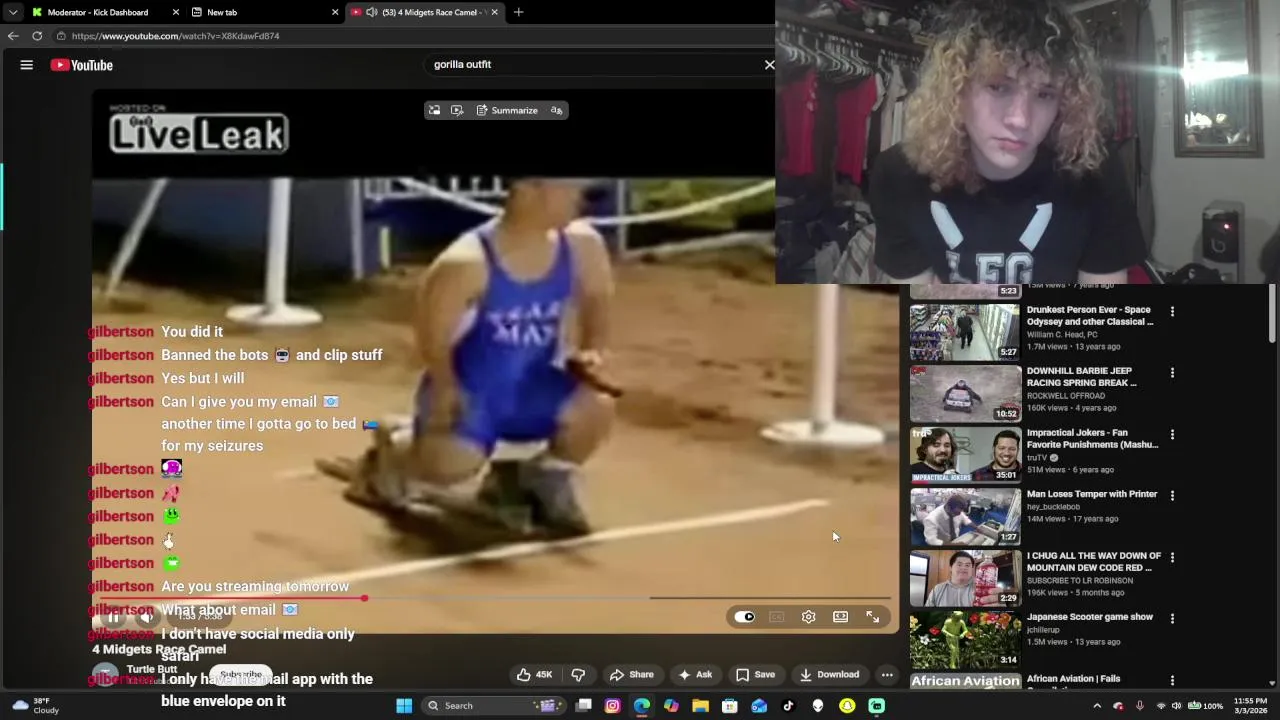
Task: Click the Ask button
Action: point(695,675)
